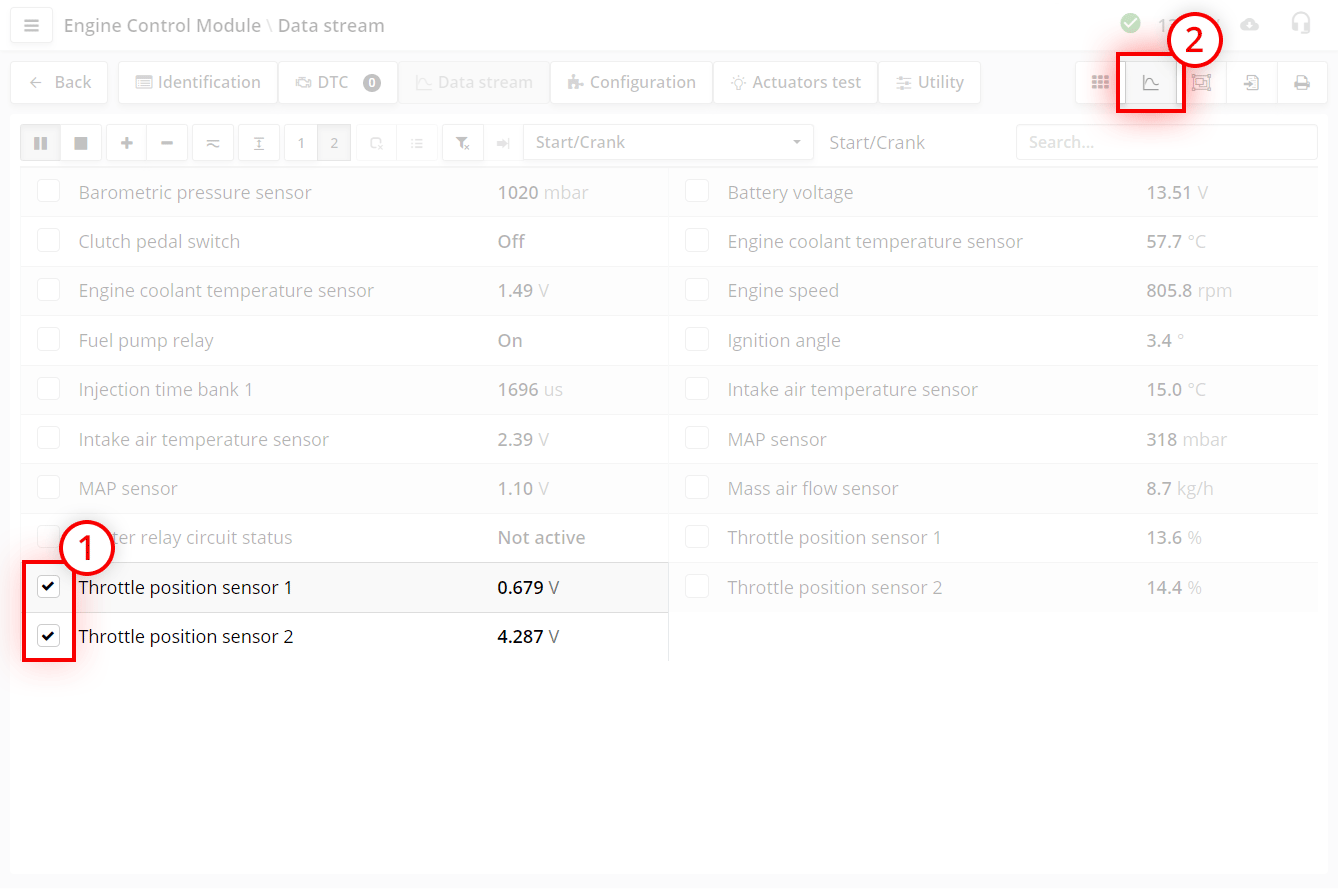The height and width of the screenshot is (889, 1338).
Task: Check the Battery voltage parameter
Action: 697,191
